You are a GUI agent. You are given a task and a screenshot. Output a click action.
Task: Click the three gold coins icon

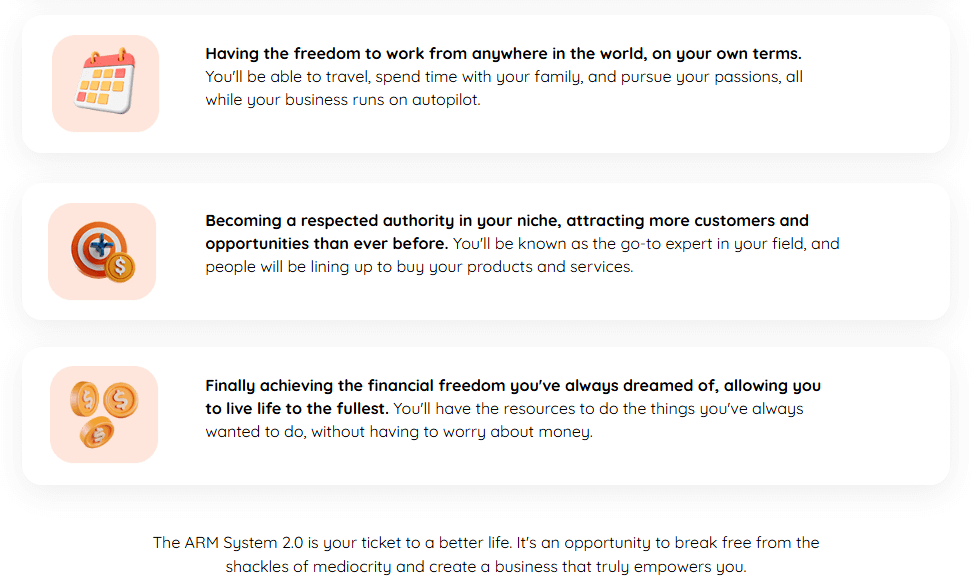click(x=104, y=414)
